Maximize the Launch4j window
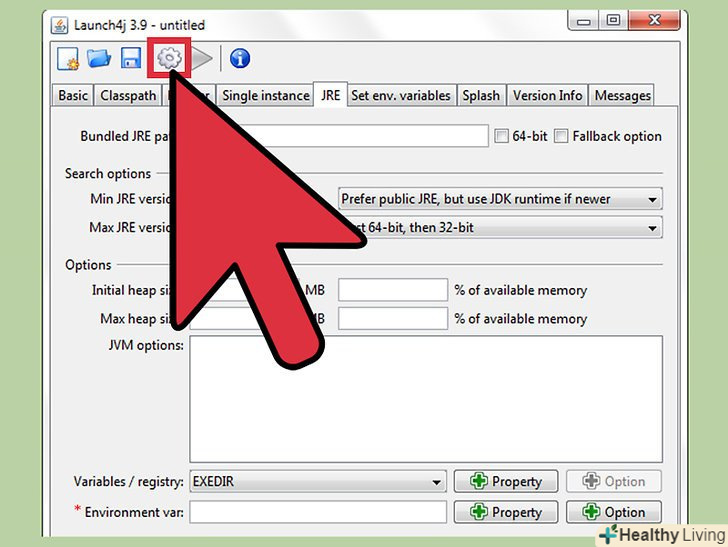 [x=613, y=20]
